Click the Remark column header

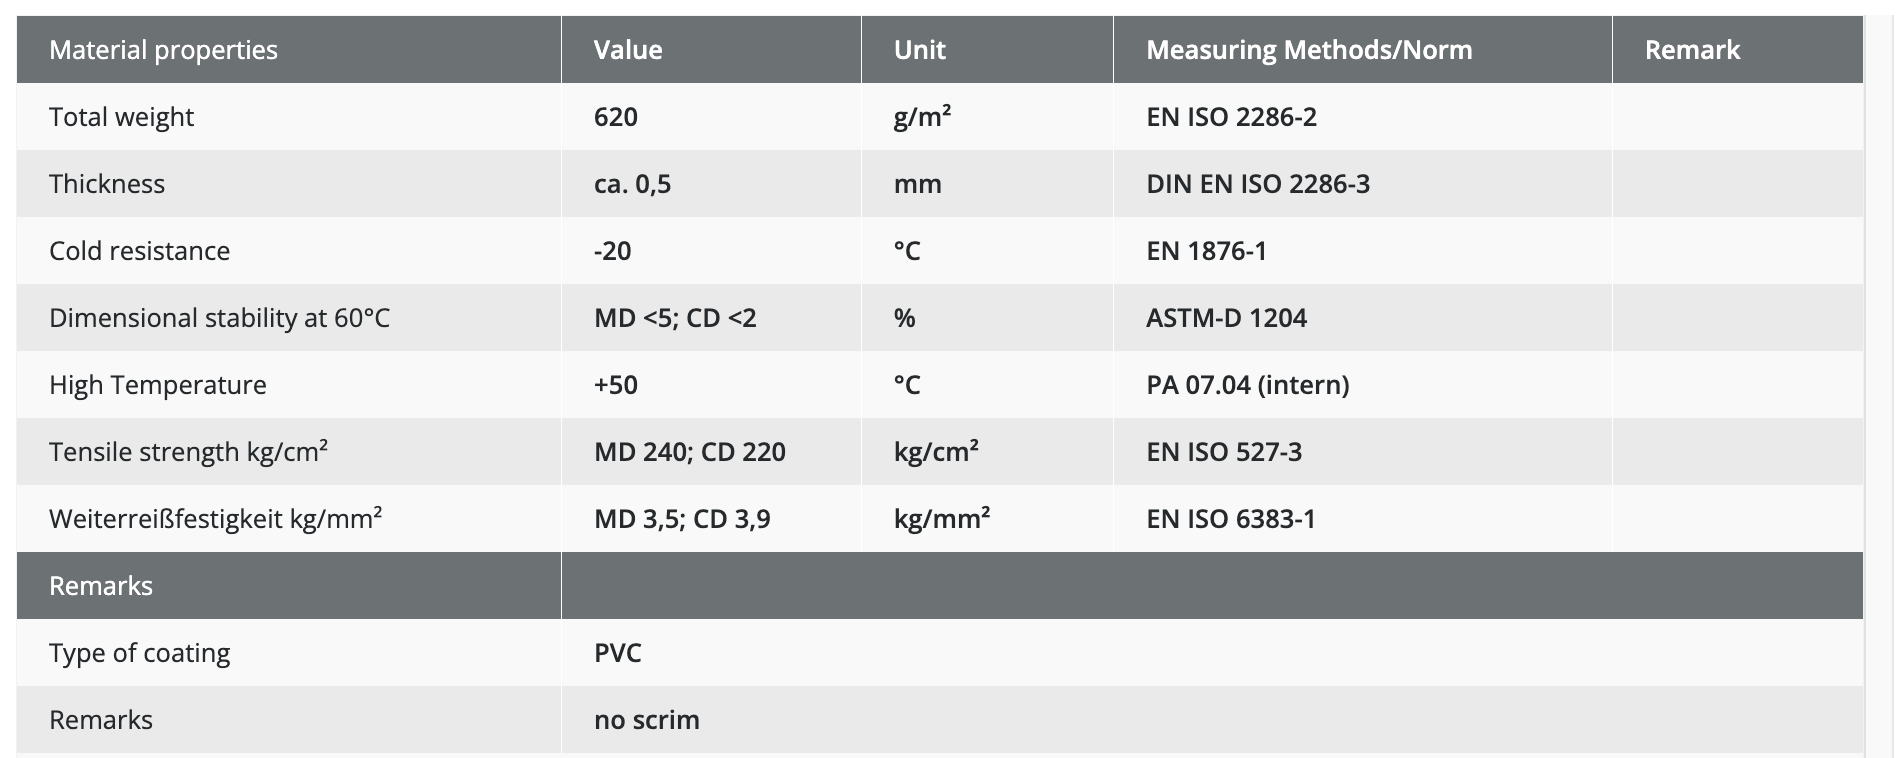(x=1692, y=50)
